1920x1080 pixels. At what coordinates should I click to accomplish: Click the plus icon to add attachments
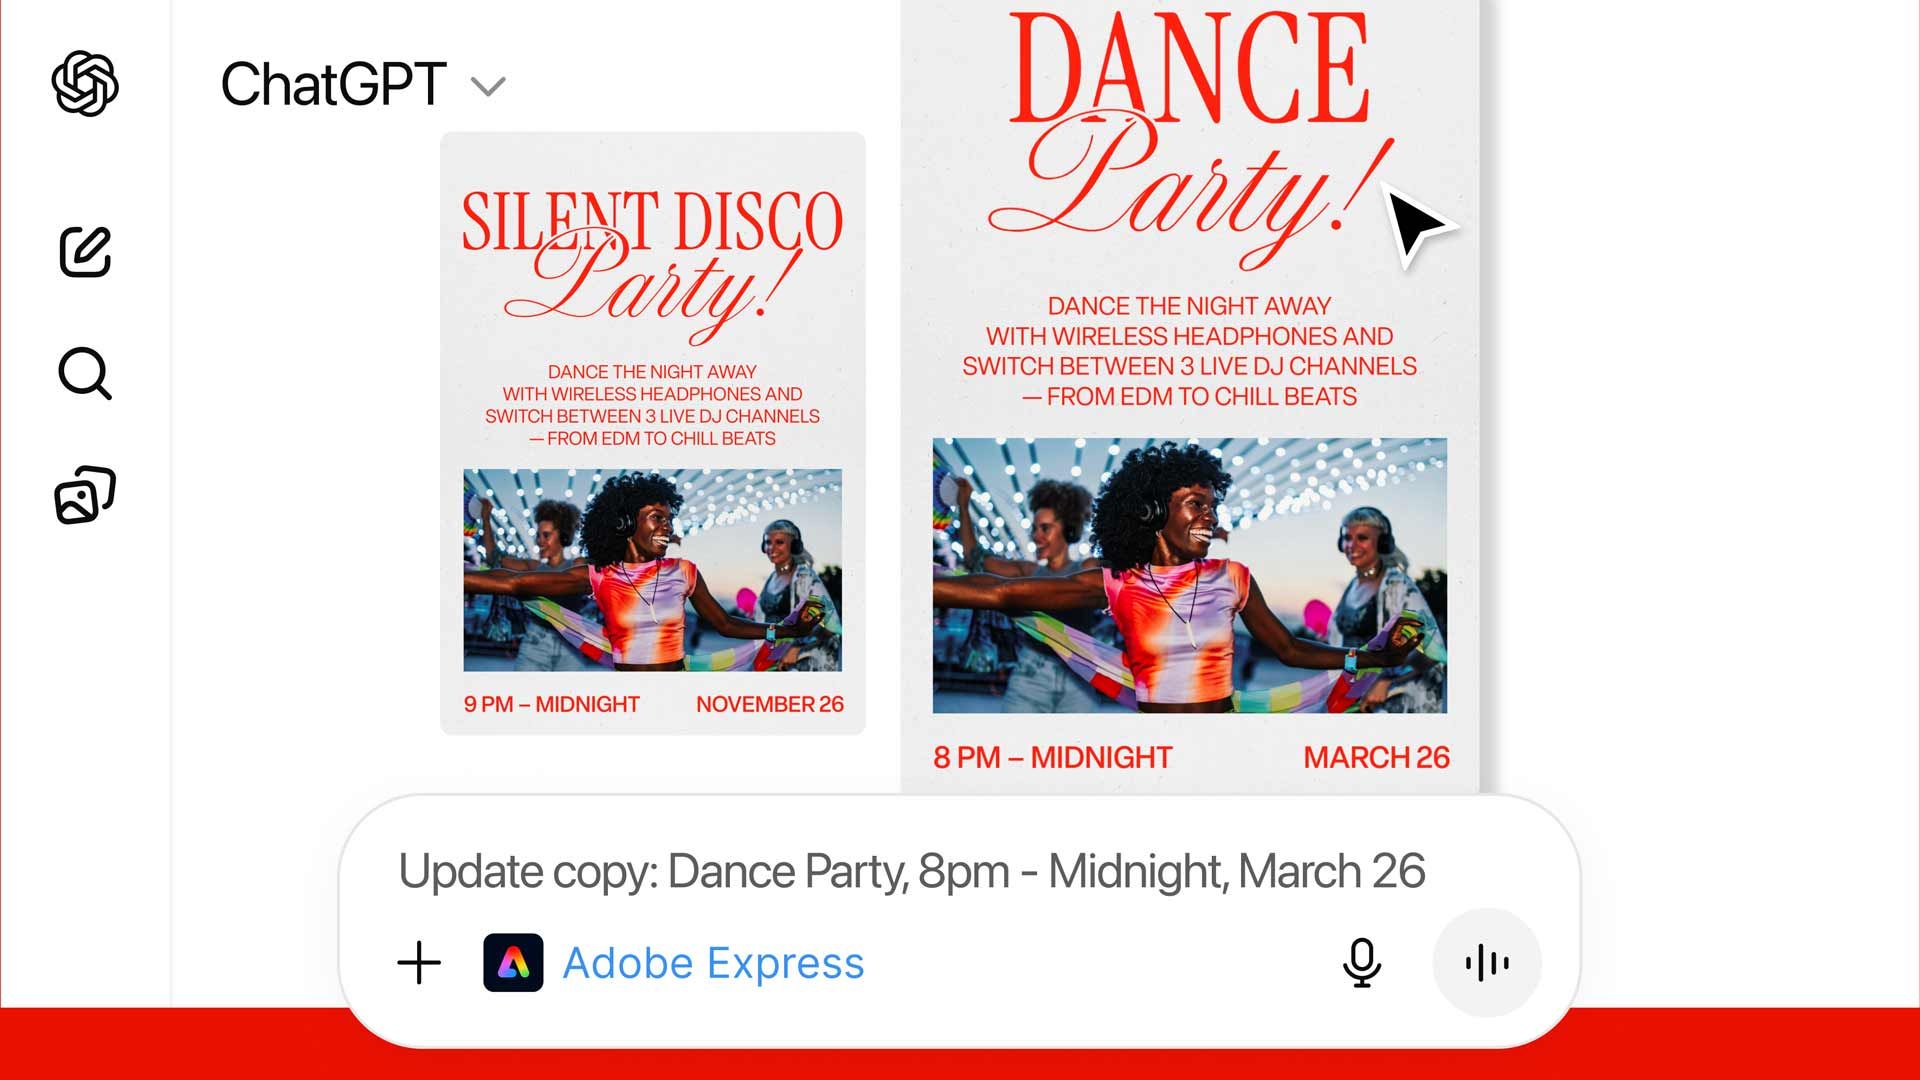pyautogui.click(x=419, y=963)
